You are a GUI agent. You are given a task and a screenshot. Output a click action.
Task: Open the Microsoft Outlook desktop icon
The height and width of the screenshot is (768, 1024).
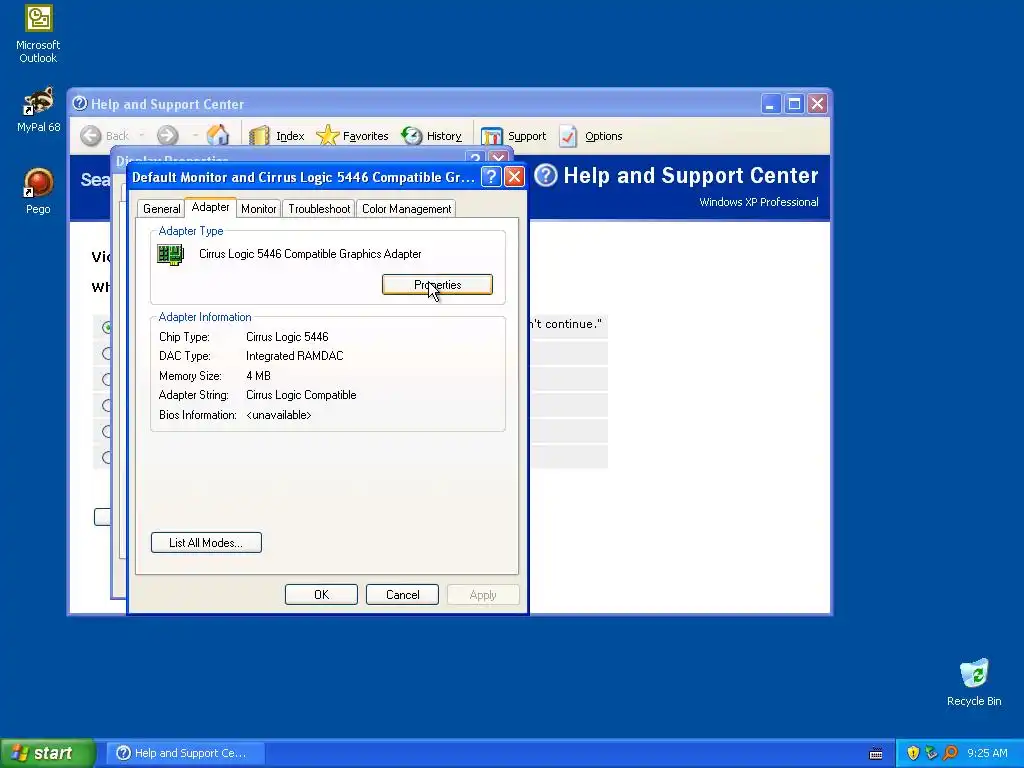click(x=38, y=35)
